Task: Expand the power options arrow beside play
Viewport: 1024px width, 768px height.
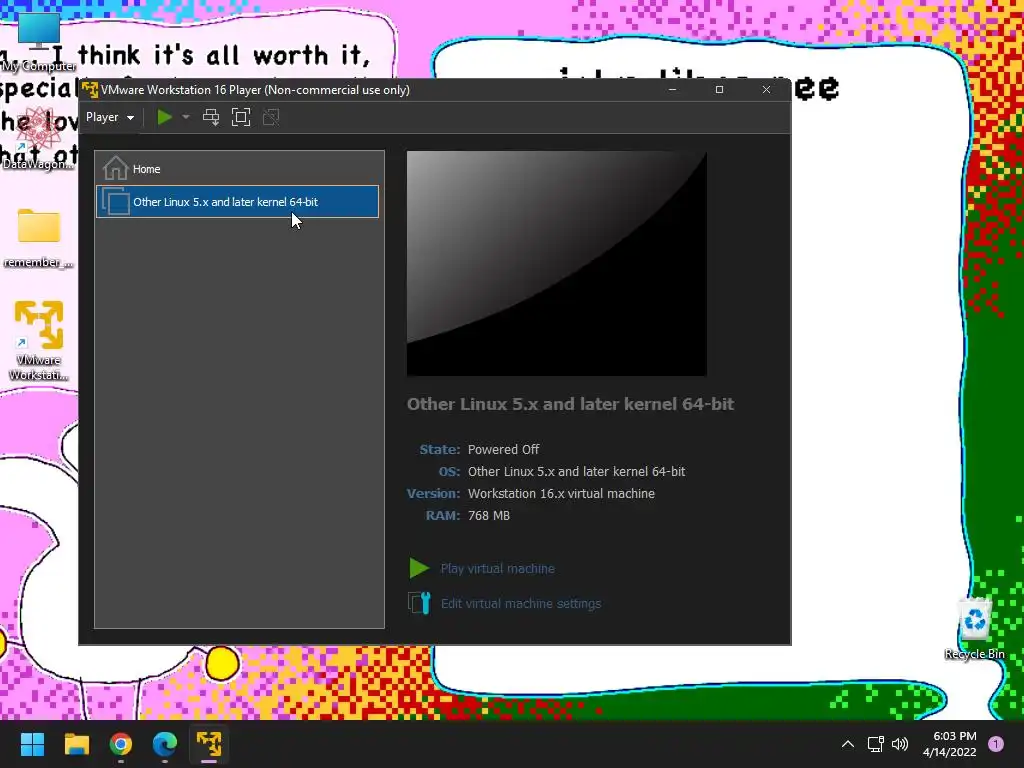Action: [185, 118]
